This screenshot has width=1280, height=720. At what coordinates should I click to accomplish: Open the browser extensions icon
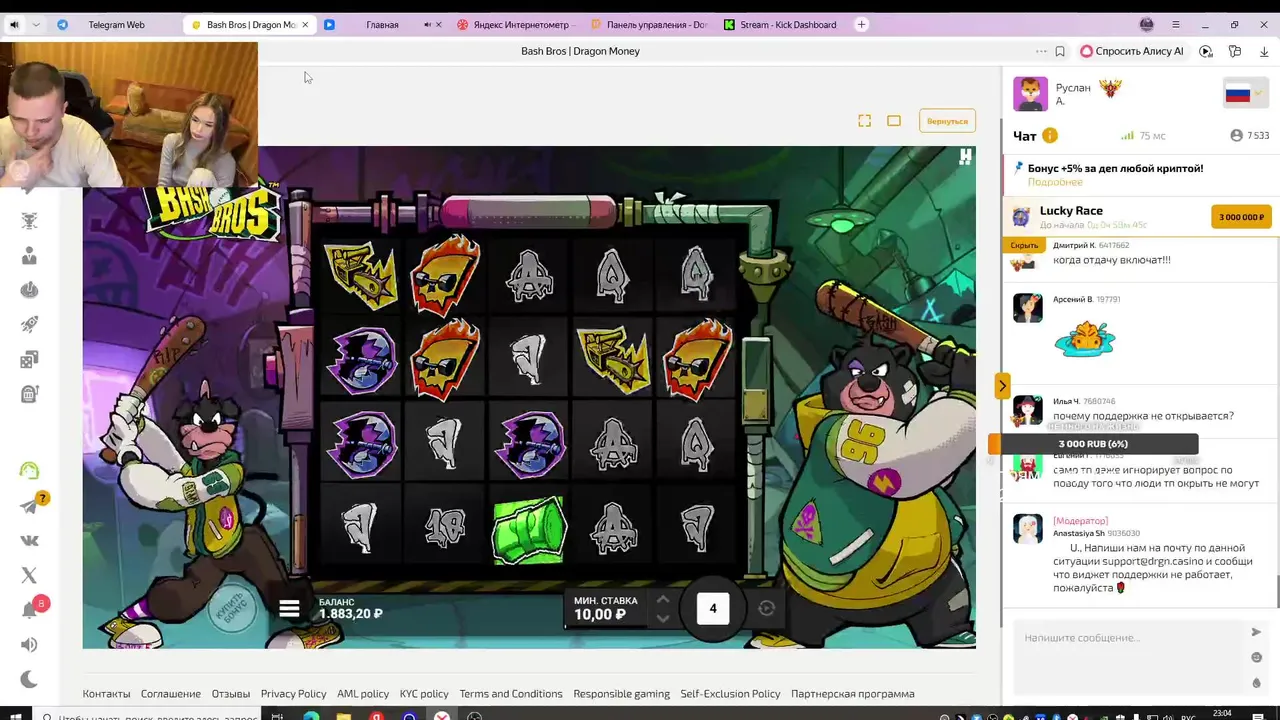click(x=1235, y=51)
